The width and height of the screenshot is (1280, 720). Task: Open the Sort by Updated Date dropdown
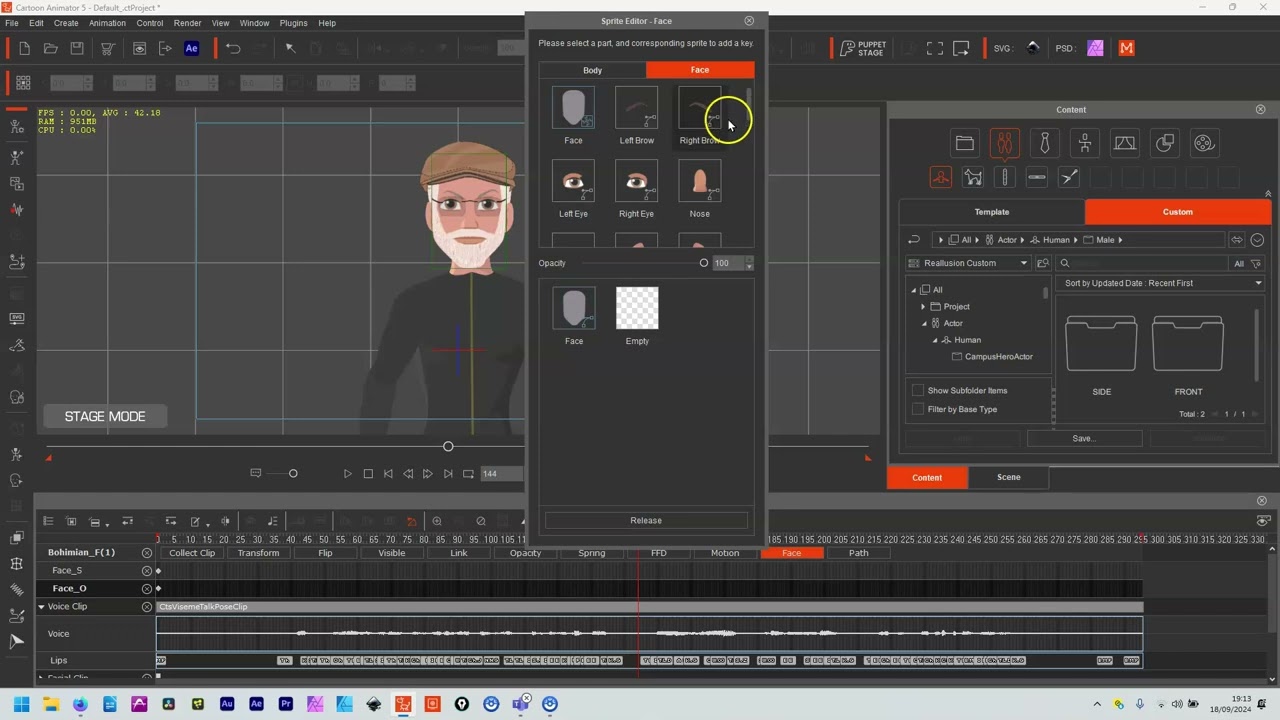tap(1162, 283)
